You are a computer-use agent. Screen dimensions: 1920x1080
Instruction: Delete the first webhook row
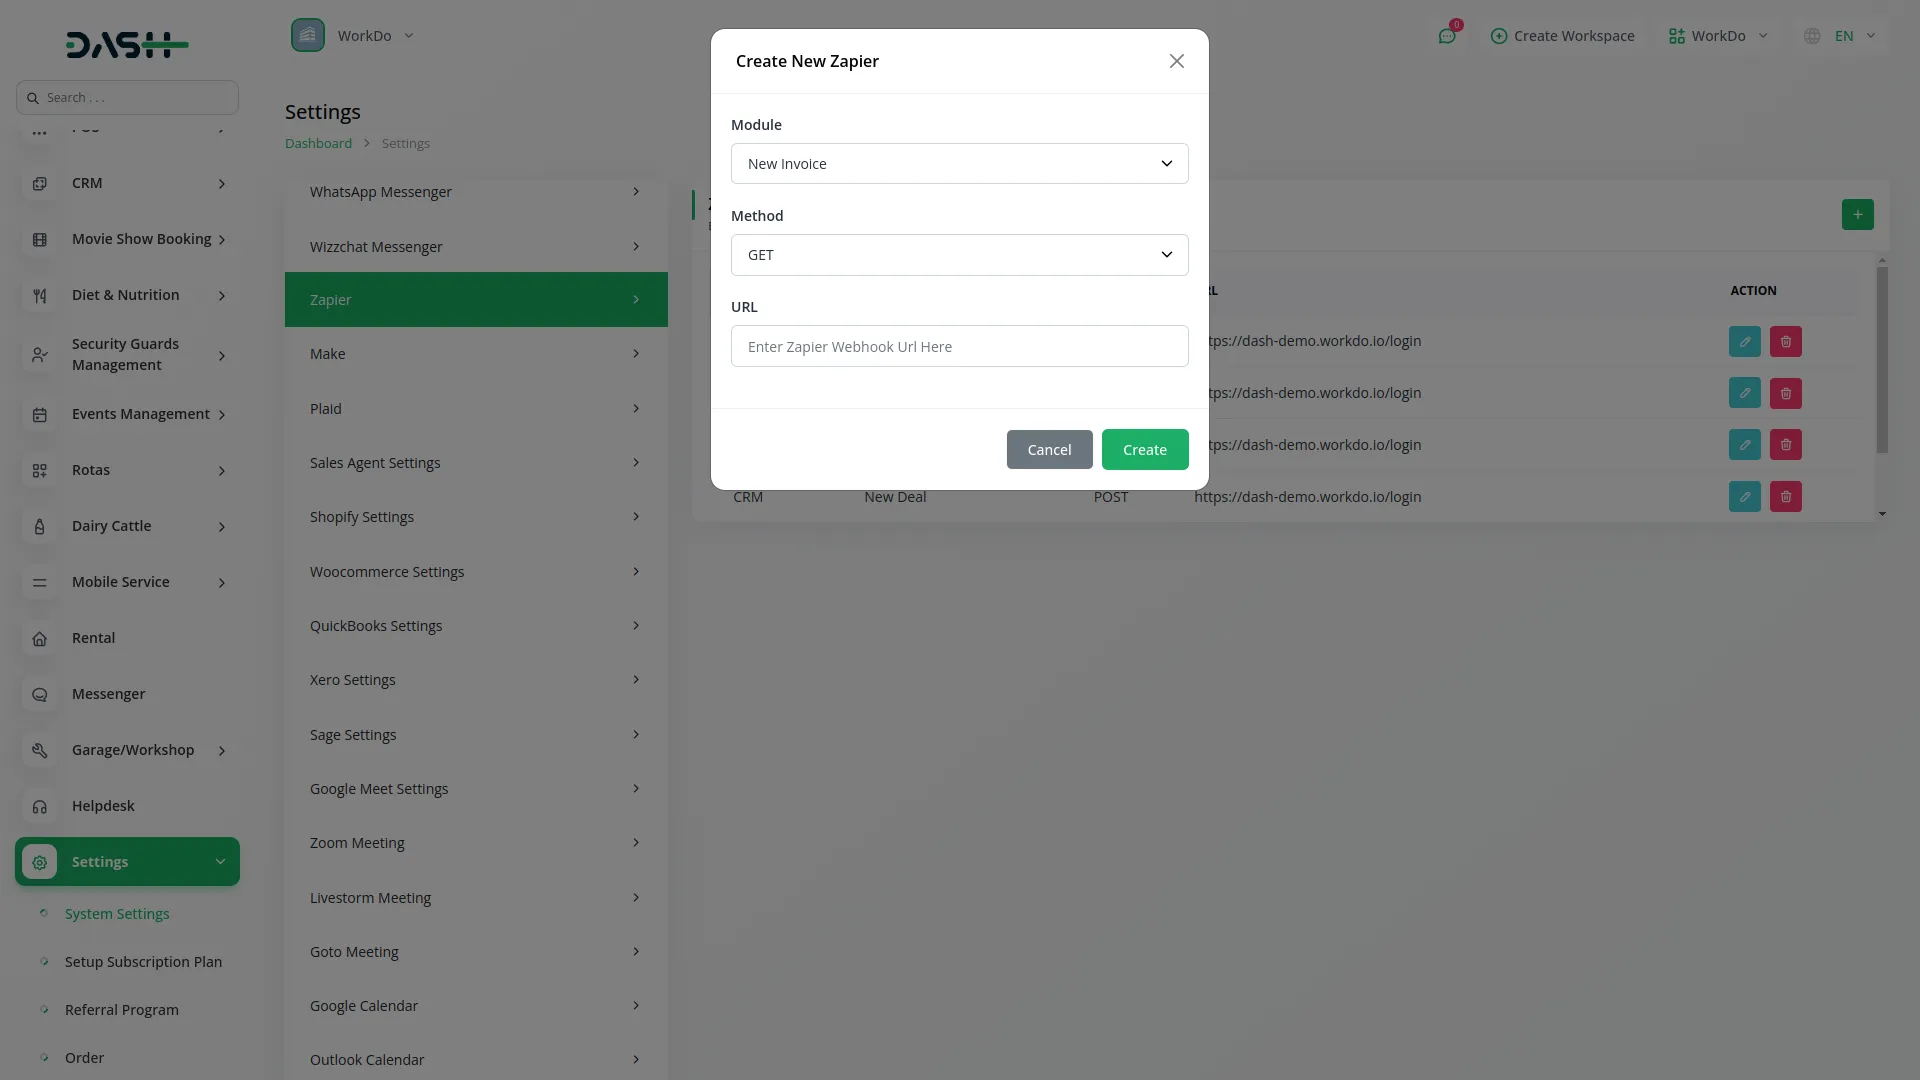1785,341
